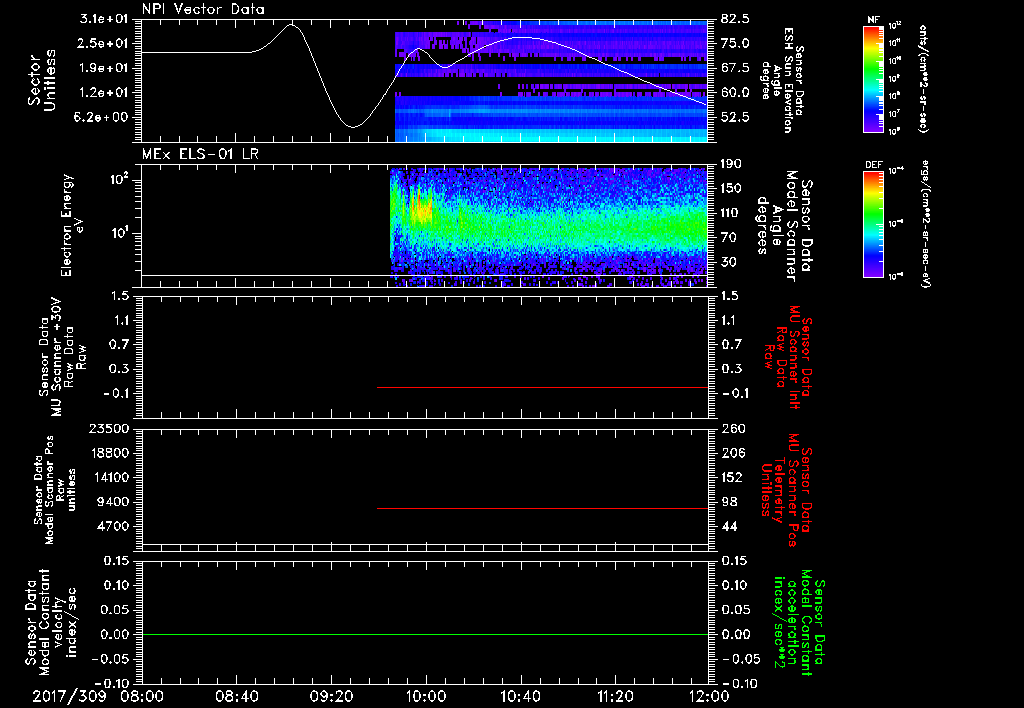Click the green velocity line at zero
This screenshot has width=1024, height=708.
coord(424,634)
